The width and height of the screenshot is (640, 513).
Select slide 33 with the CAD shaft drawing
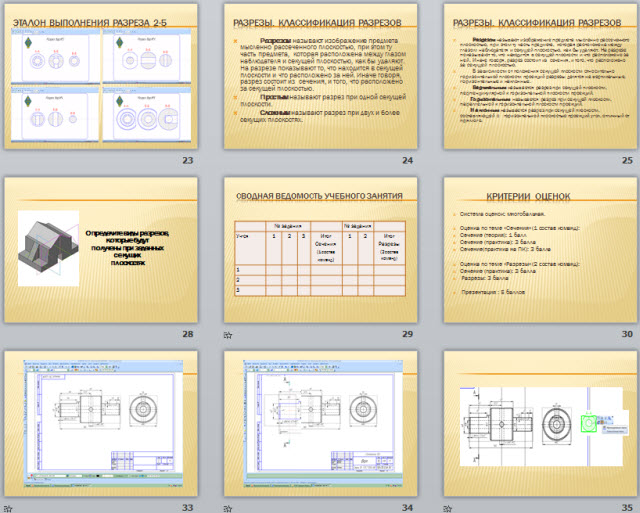[101, 424]
